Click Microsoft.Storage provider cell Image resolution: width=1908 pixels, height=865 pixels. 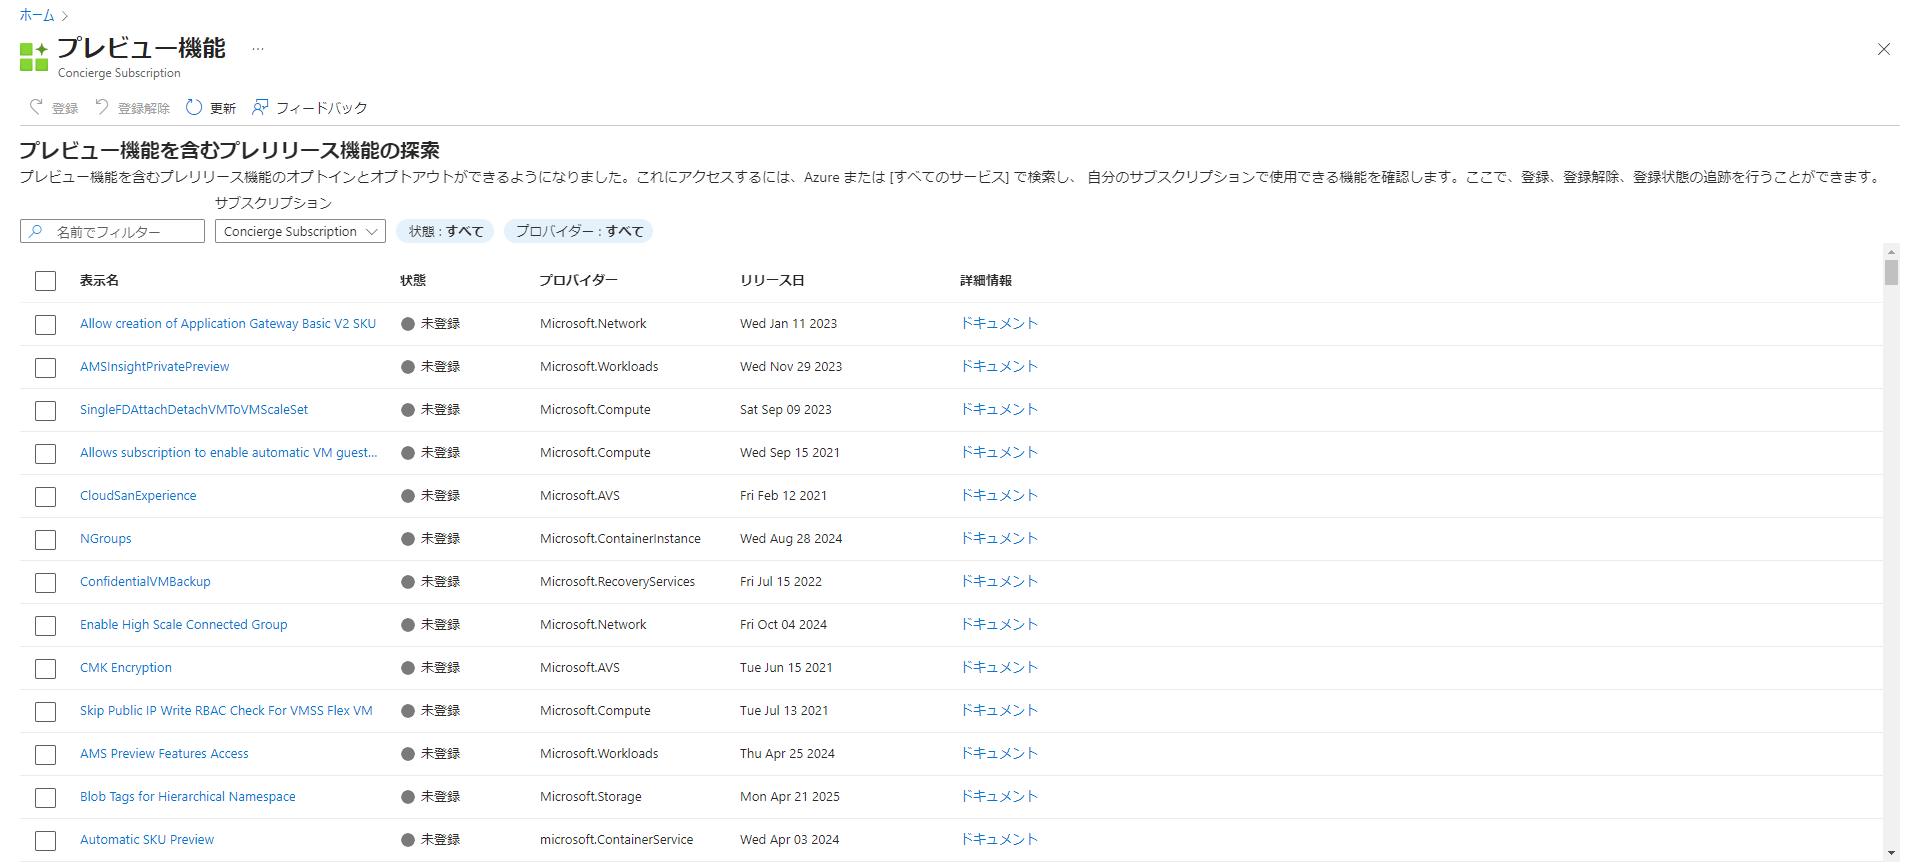point(591,797)
